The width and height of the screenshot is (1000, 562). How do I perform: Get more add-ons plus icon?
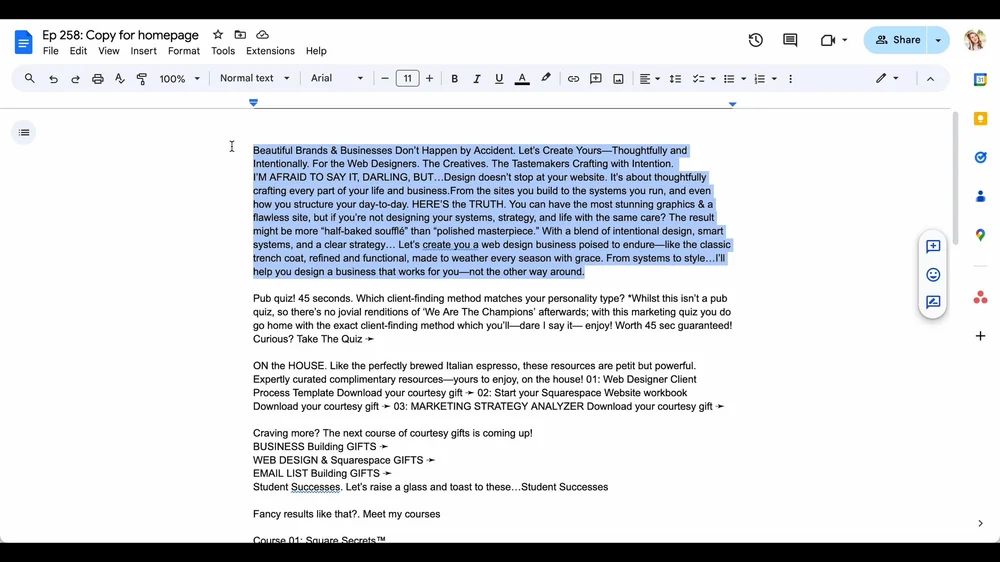(x=980, y=336)
